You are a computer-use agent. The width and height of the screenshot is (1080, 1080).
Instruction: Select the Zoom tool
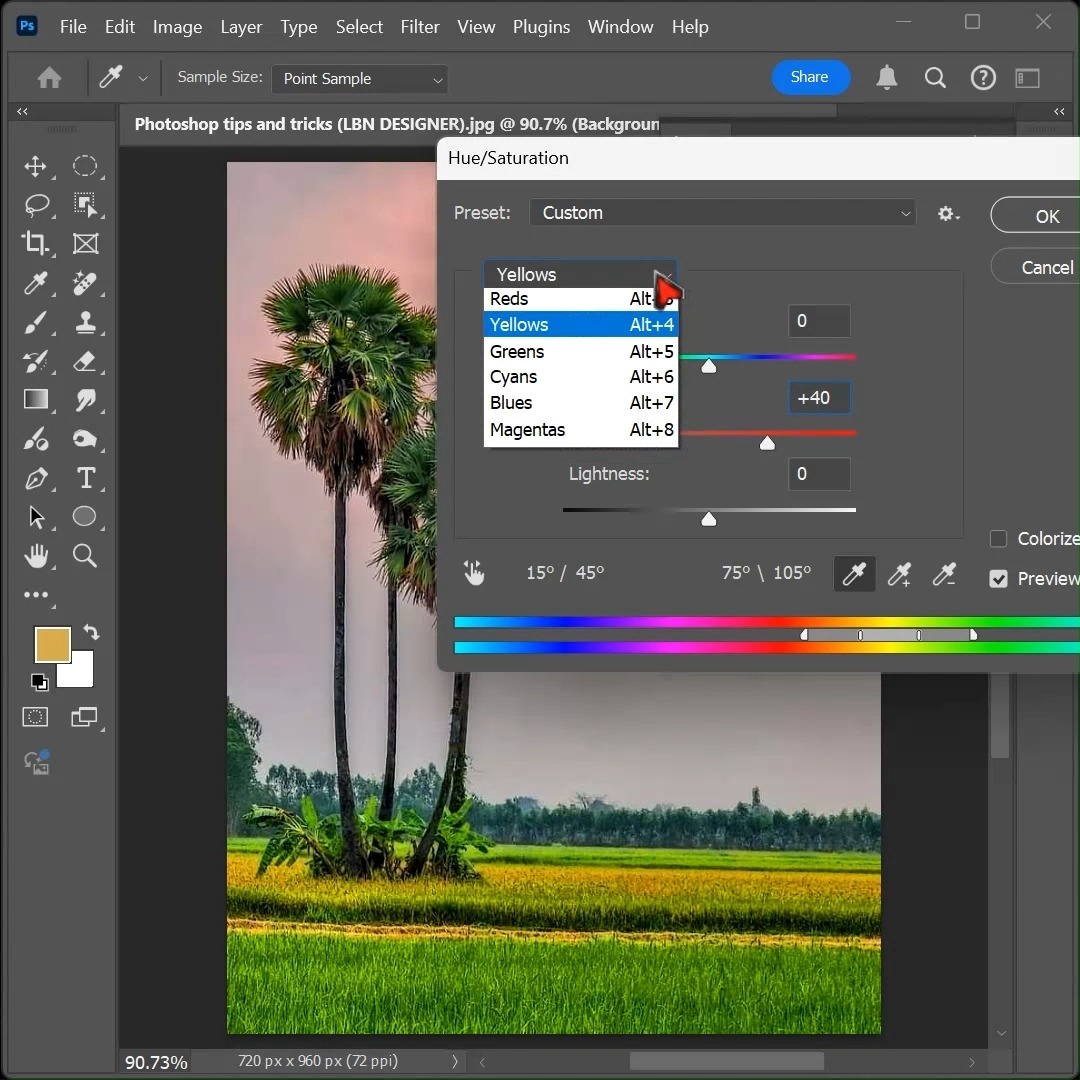pyautogui.click(x=85, y=556)
